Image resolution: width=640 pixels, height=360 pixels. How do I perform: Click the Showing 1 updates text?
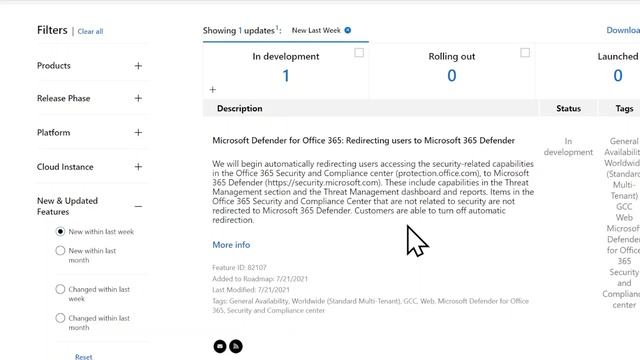[x=242, y=31]
